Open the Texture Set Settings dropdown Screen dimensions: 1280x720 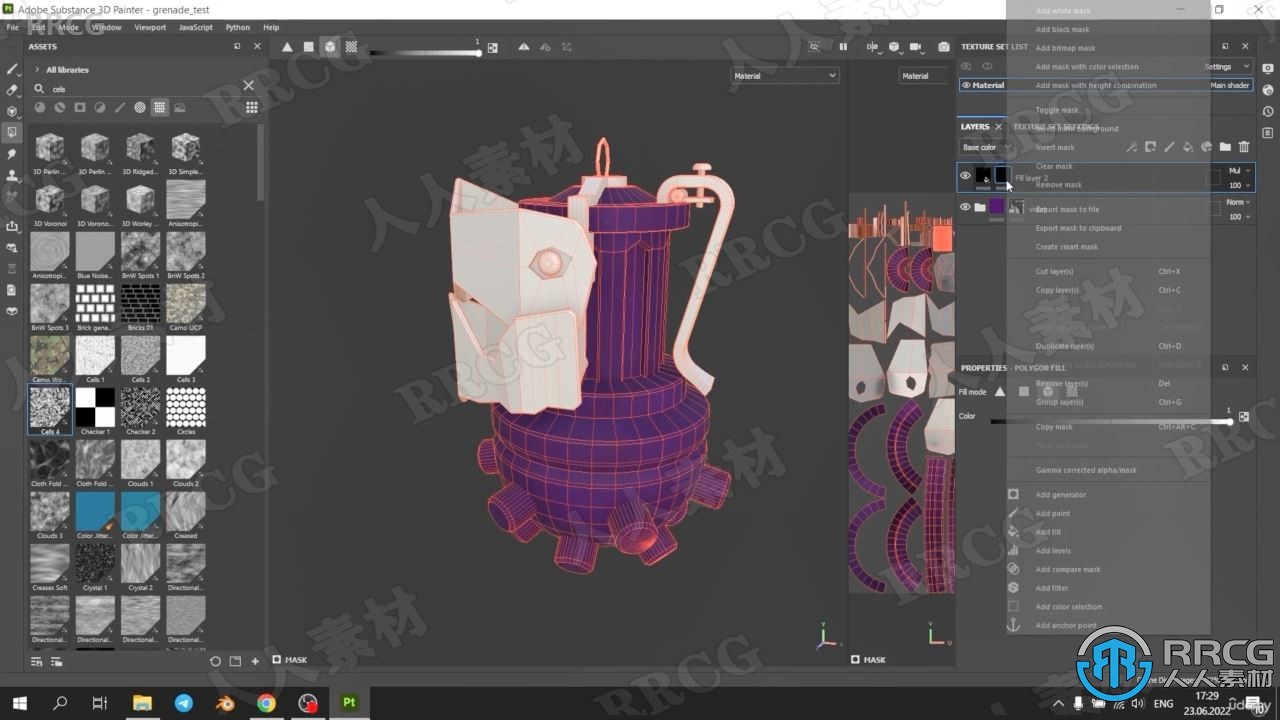tap(1226, 67)
